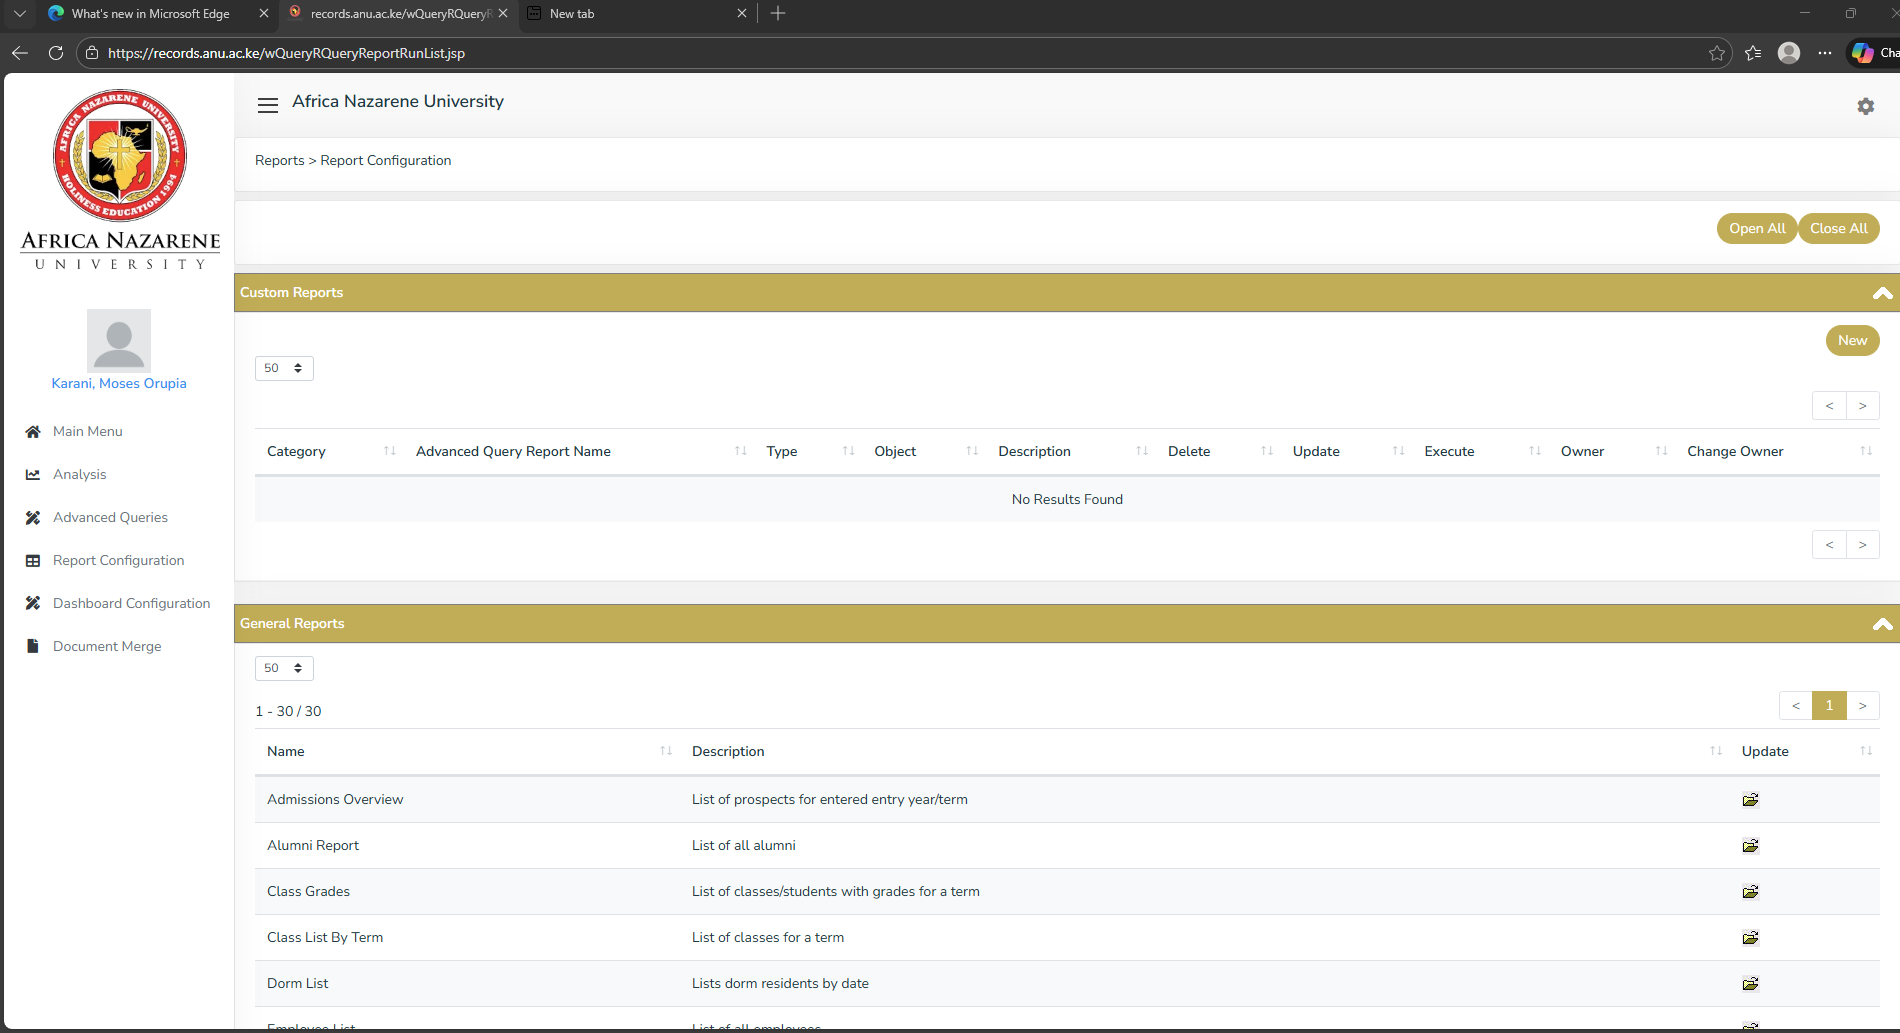The height and width of the screenshot is (1033, 1900).
Task: Open Custom Reports page size dropdown
Action: tap(284, 368)
